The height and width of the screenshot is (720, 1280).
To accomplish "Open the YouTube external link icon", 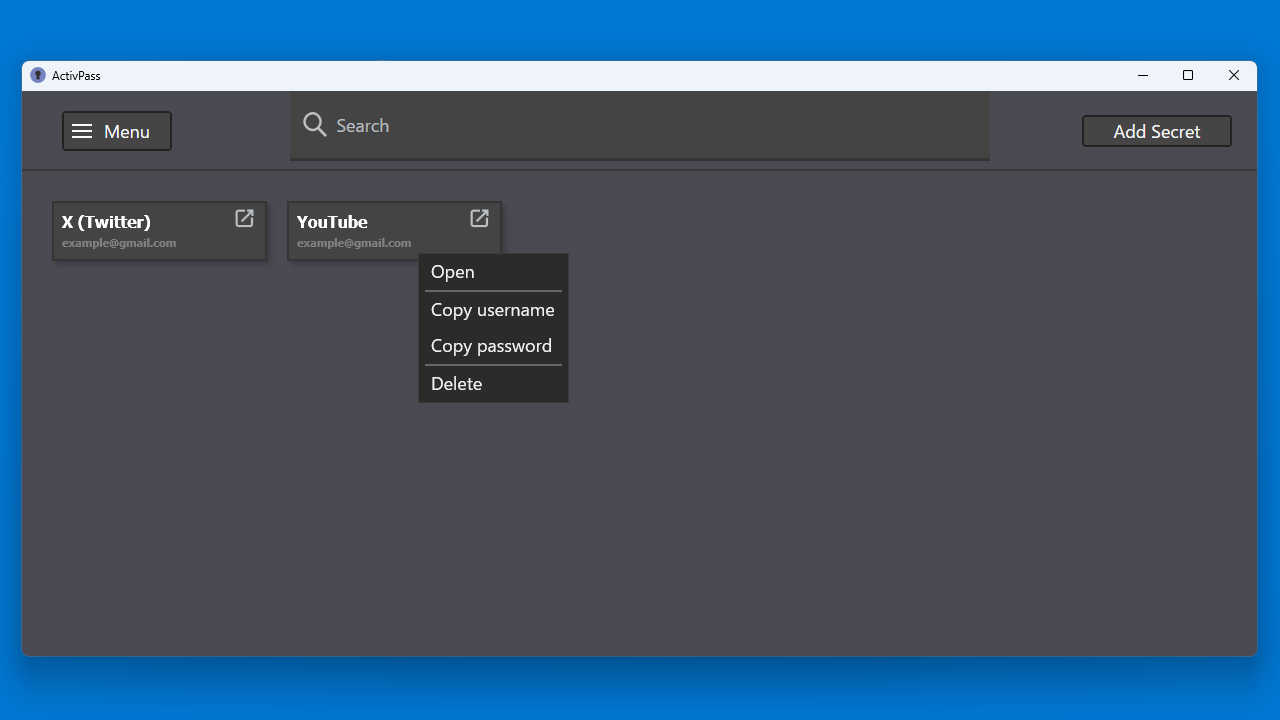I will click(x=479, y=218).
